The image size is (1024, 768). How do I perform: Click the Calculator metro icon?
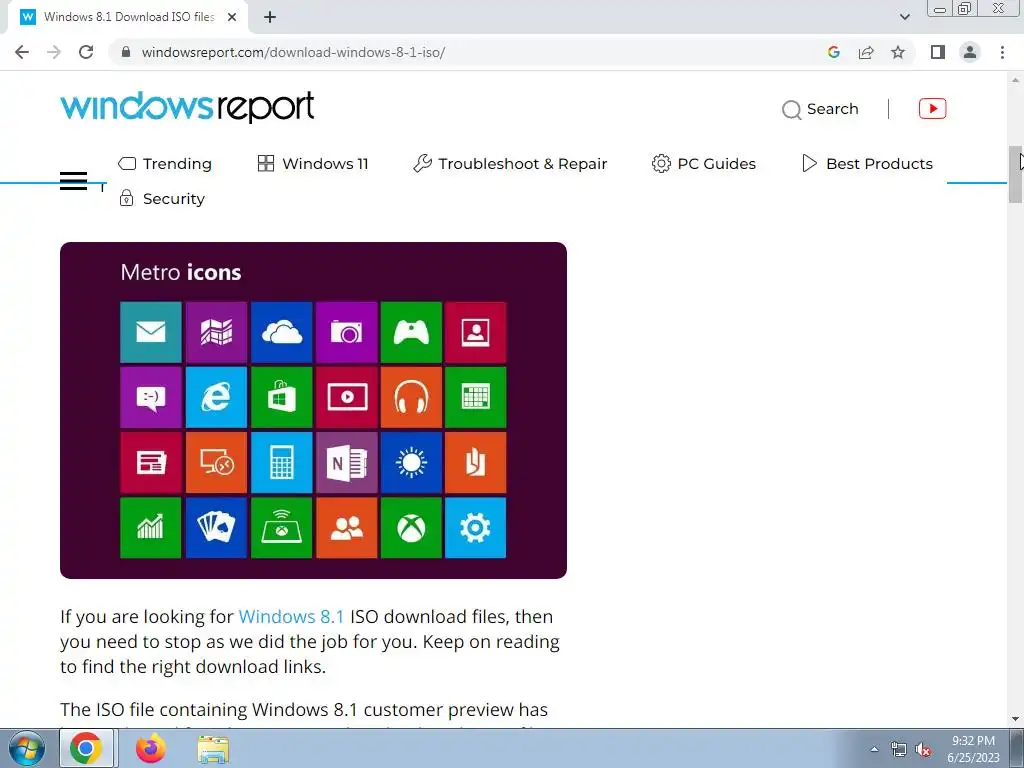pos(281,462)
